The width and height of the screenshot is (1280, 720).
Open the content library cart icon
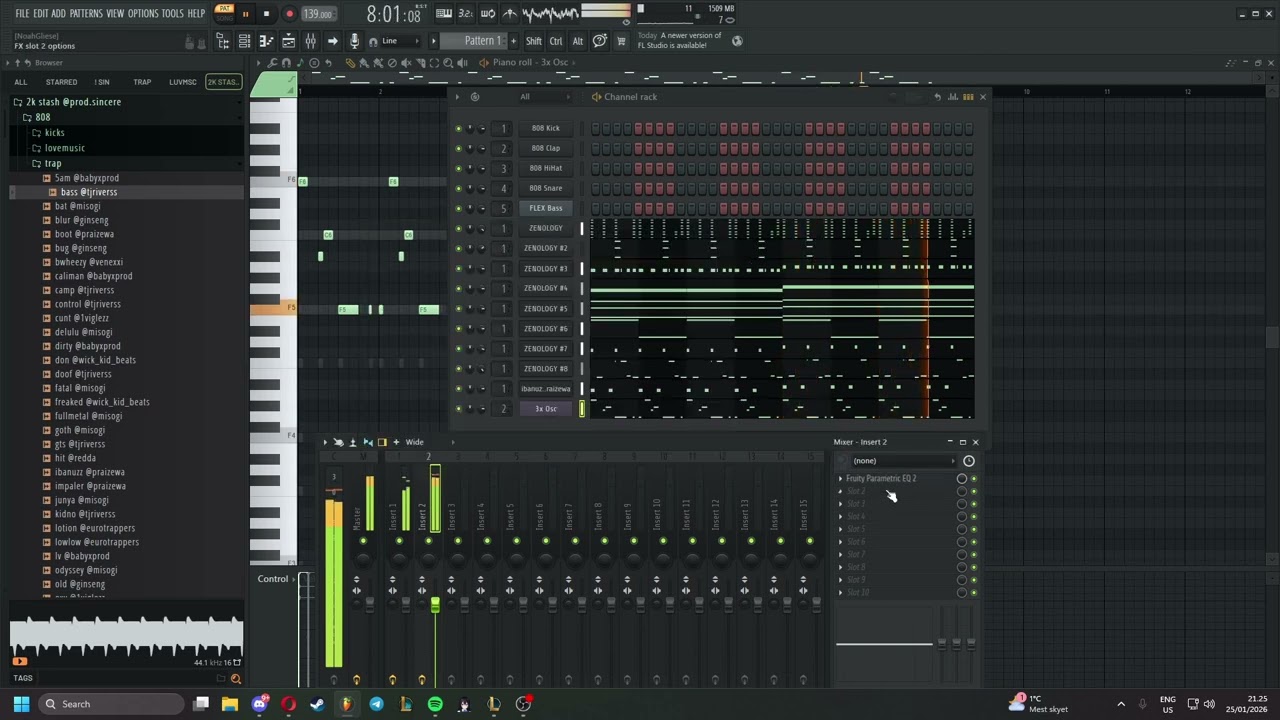(621, 41)
